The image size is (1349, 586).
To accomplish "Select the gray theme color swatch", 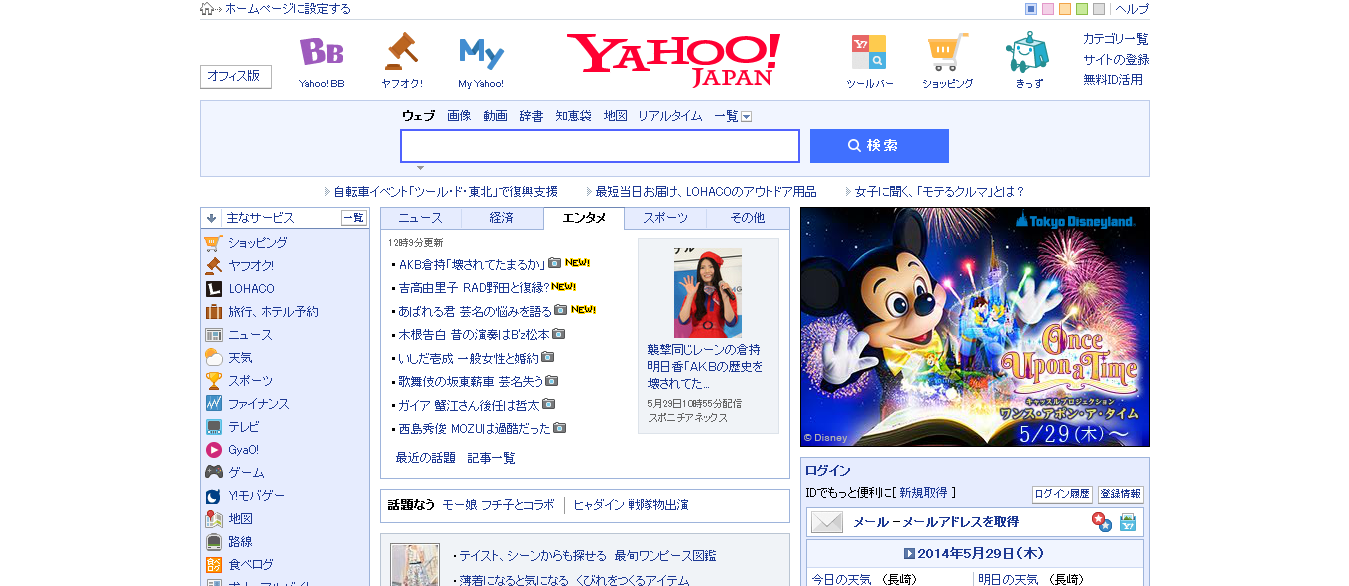I will (x=1099, y=9).
